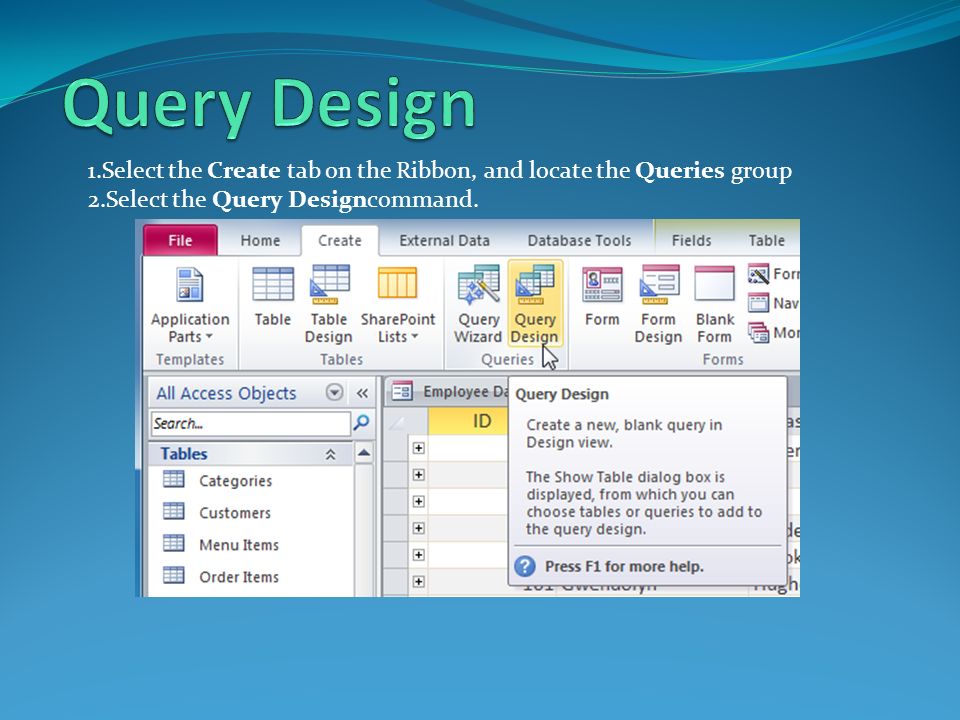The width and height of the screenshot is (960, 720).
Task: Click the Customers table icon
Action: pos(173,511)
